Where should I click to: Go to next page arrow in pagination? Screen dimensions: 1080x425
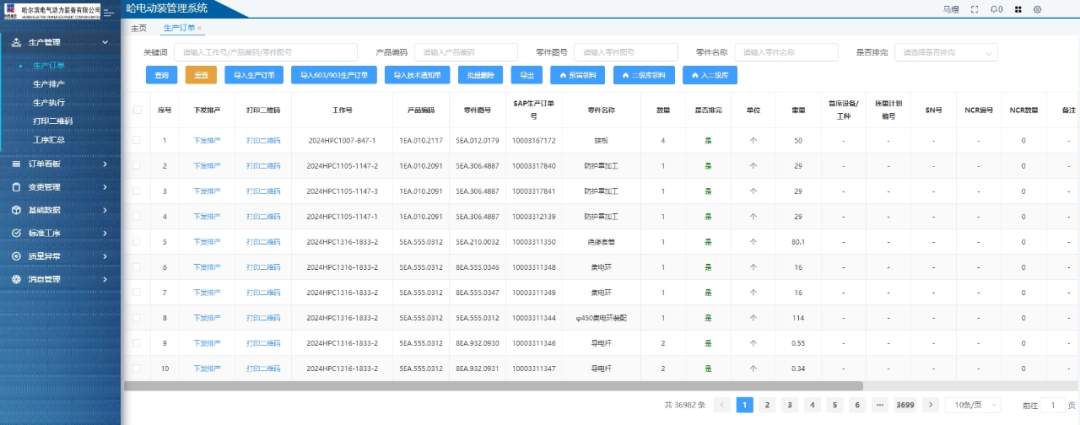click(x=931, y=405)
